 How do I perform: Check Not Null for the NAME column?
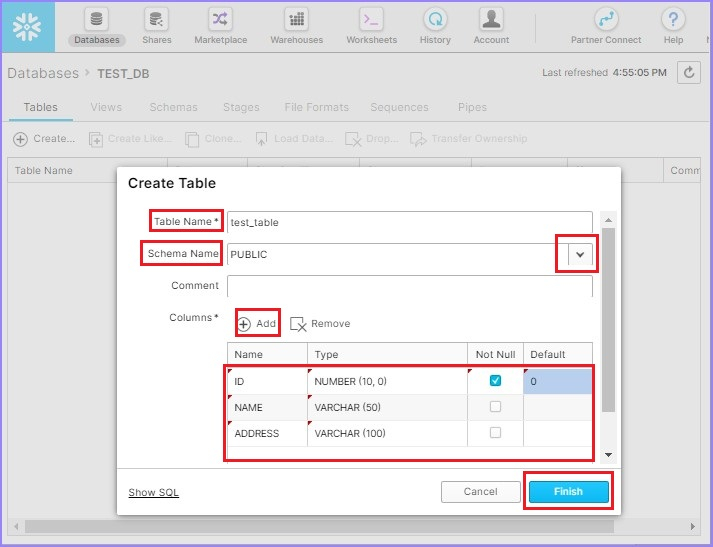click(x=495, y=406)
